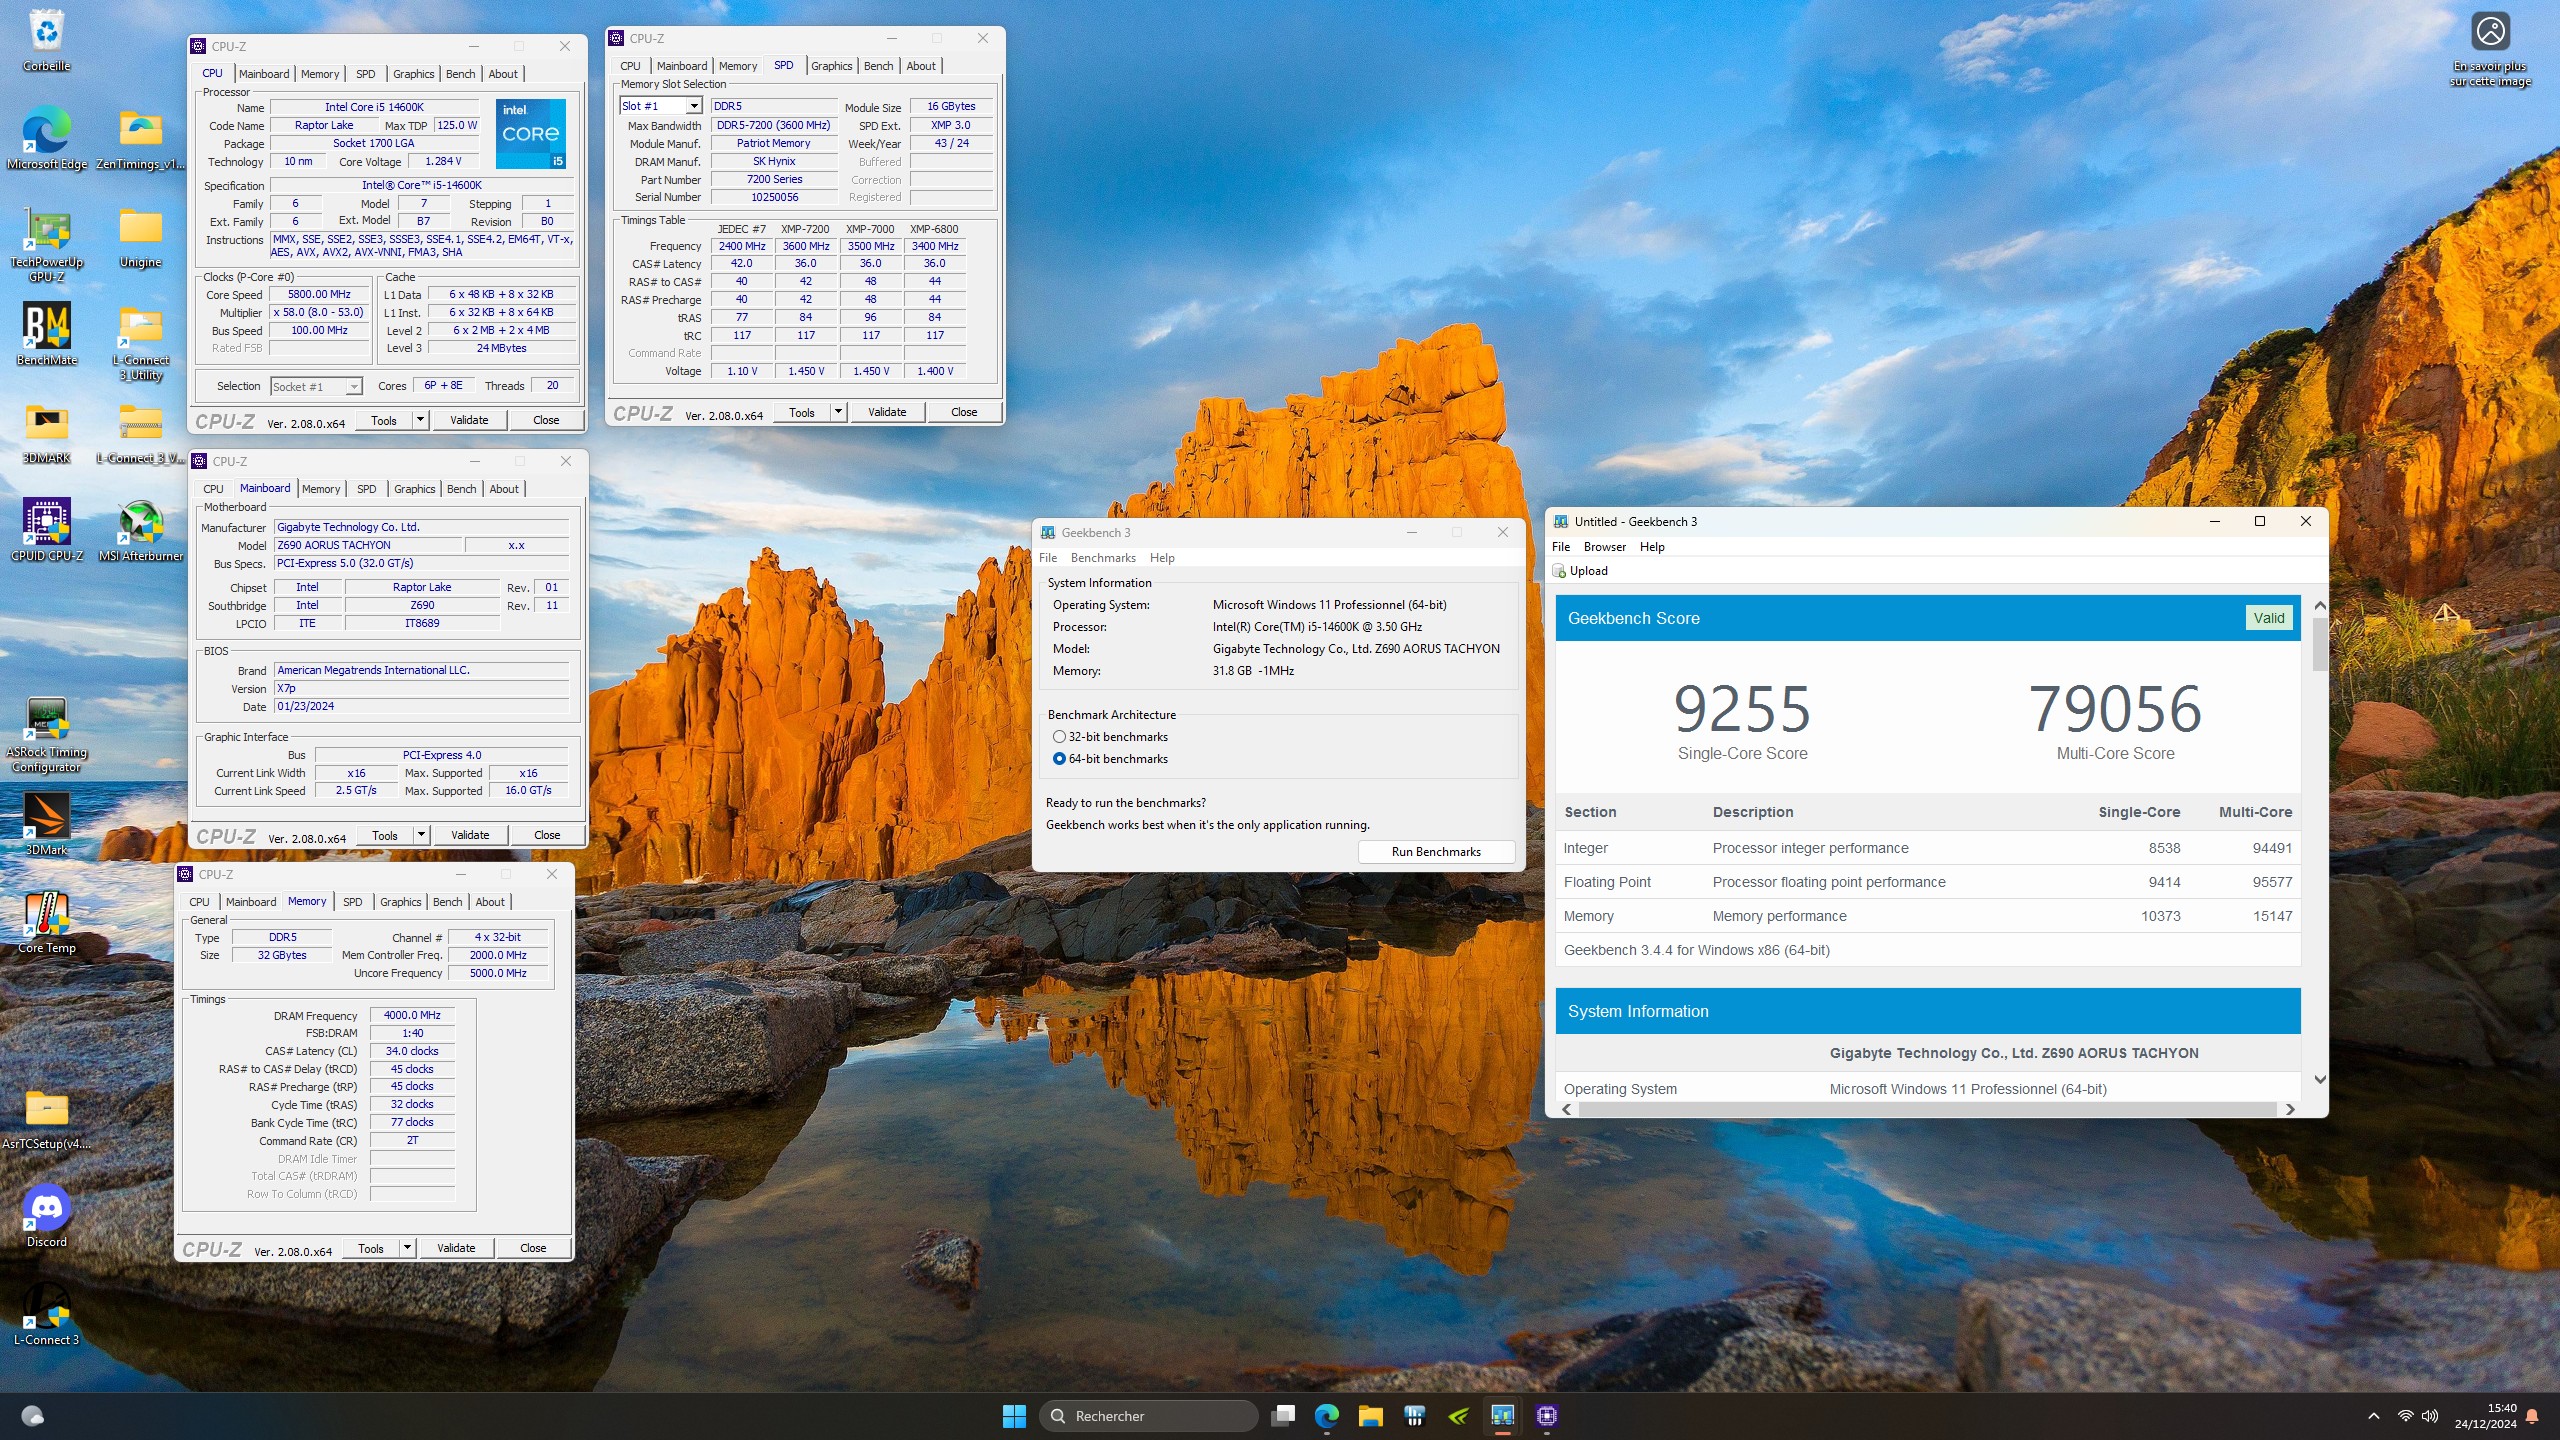Launch Discord from desktop
This screenshot has width=2560, height=1440.
click(47, 1215)
